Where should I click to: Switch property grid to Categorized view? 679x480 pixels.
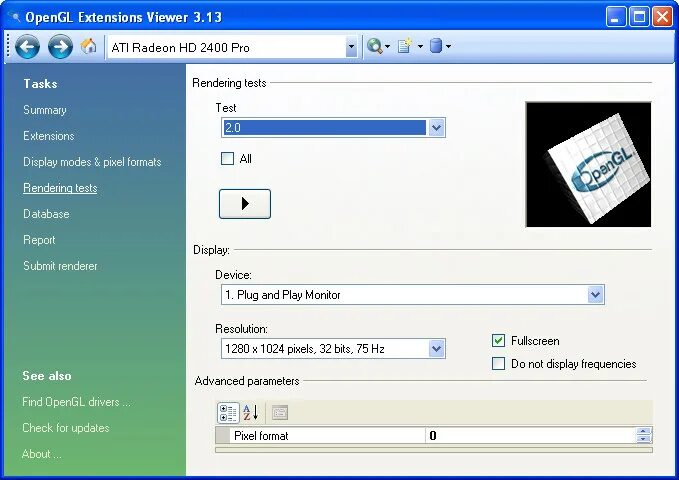pos(228,412)
